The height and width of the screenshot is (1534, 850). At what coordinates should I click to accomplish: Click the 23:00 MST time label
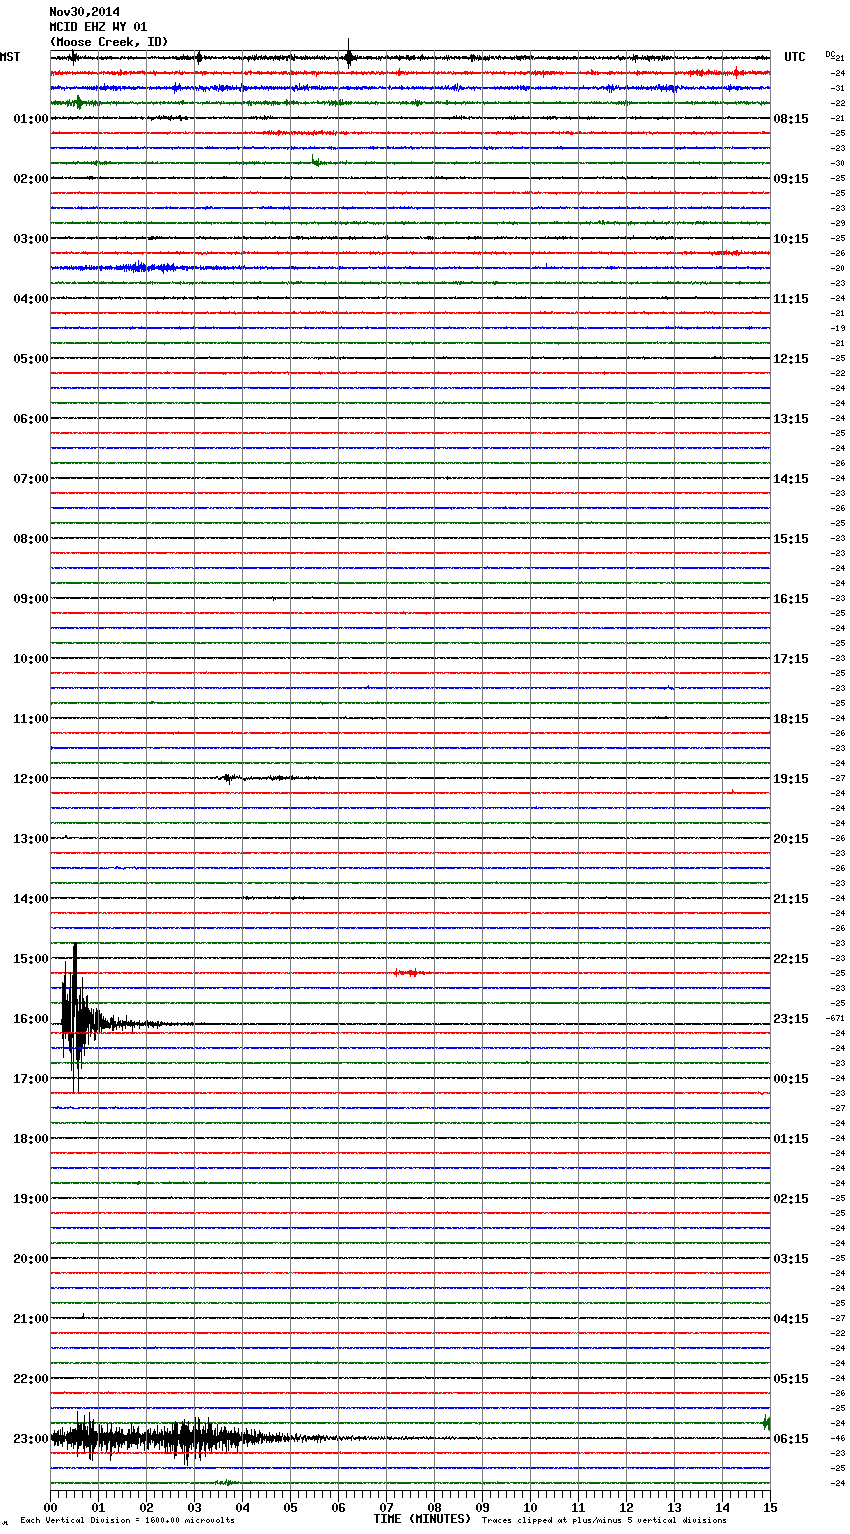coord(30,1439)
